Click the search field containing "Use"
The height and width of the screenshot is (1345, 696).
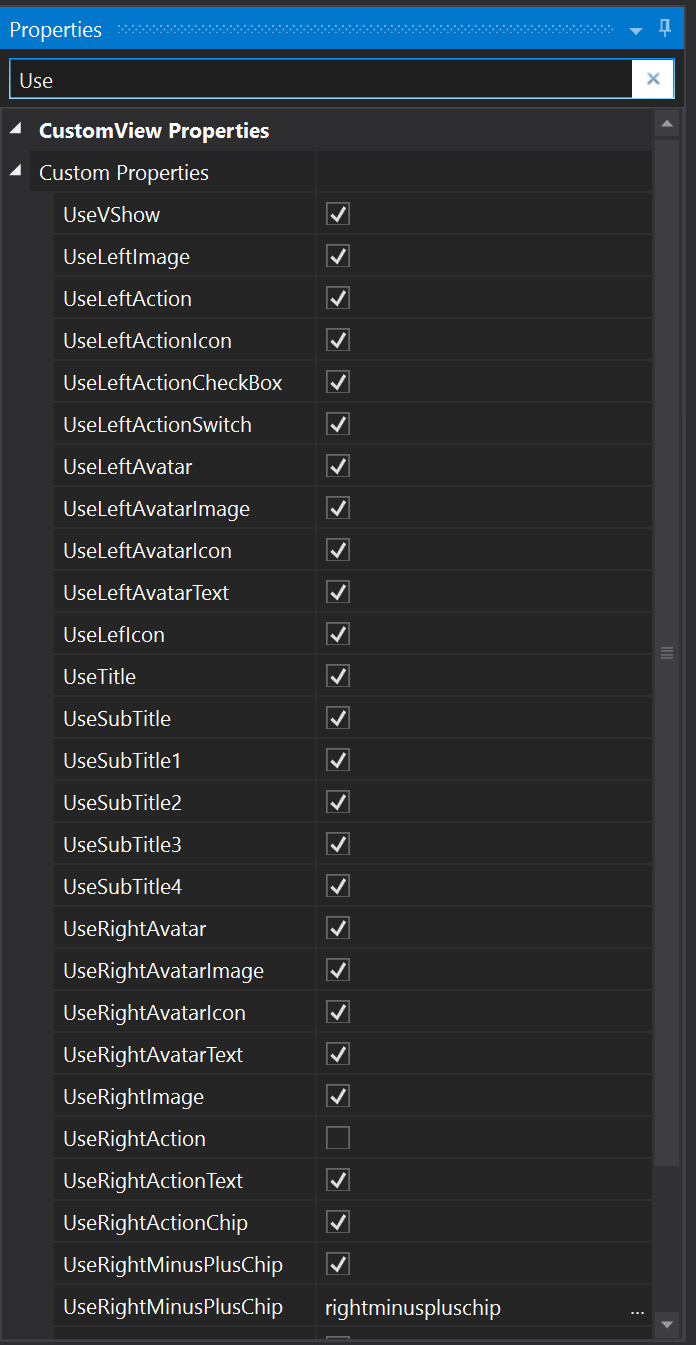click(320, 80)
